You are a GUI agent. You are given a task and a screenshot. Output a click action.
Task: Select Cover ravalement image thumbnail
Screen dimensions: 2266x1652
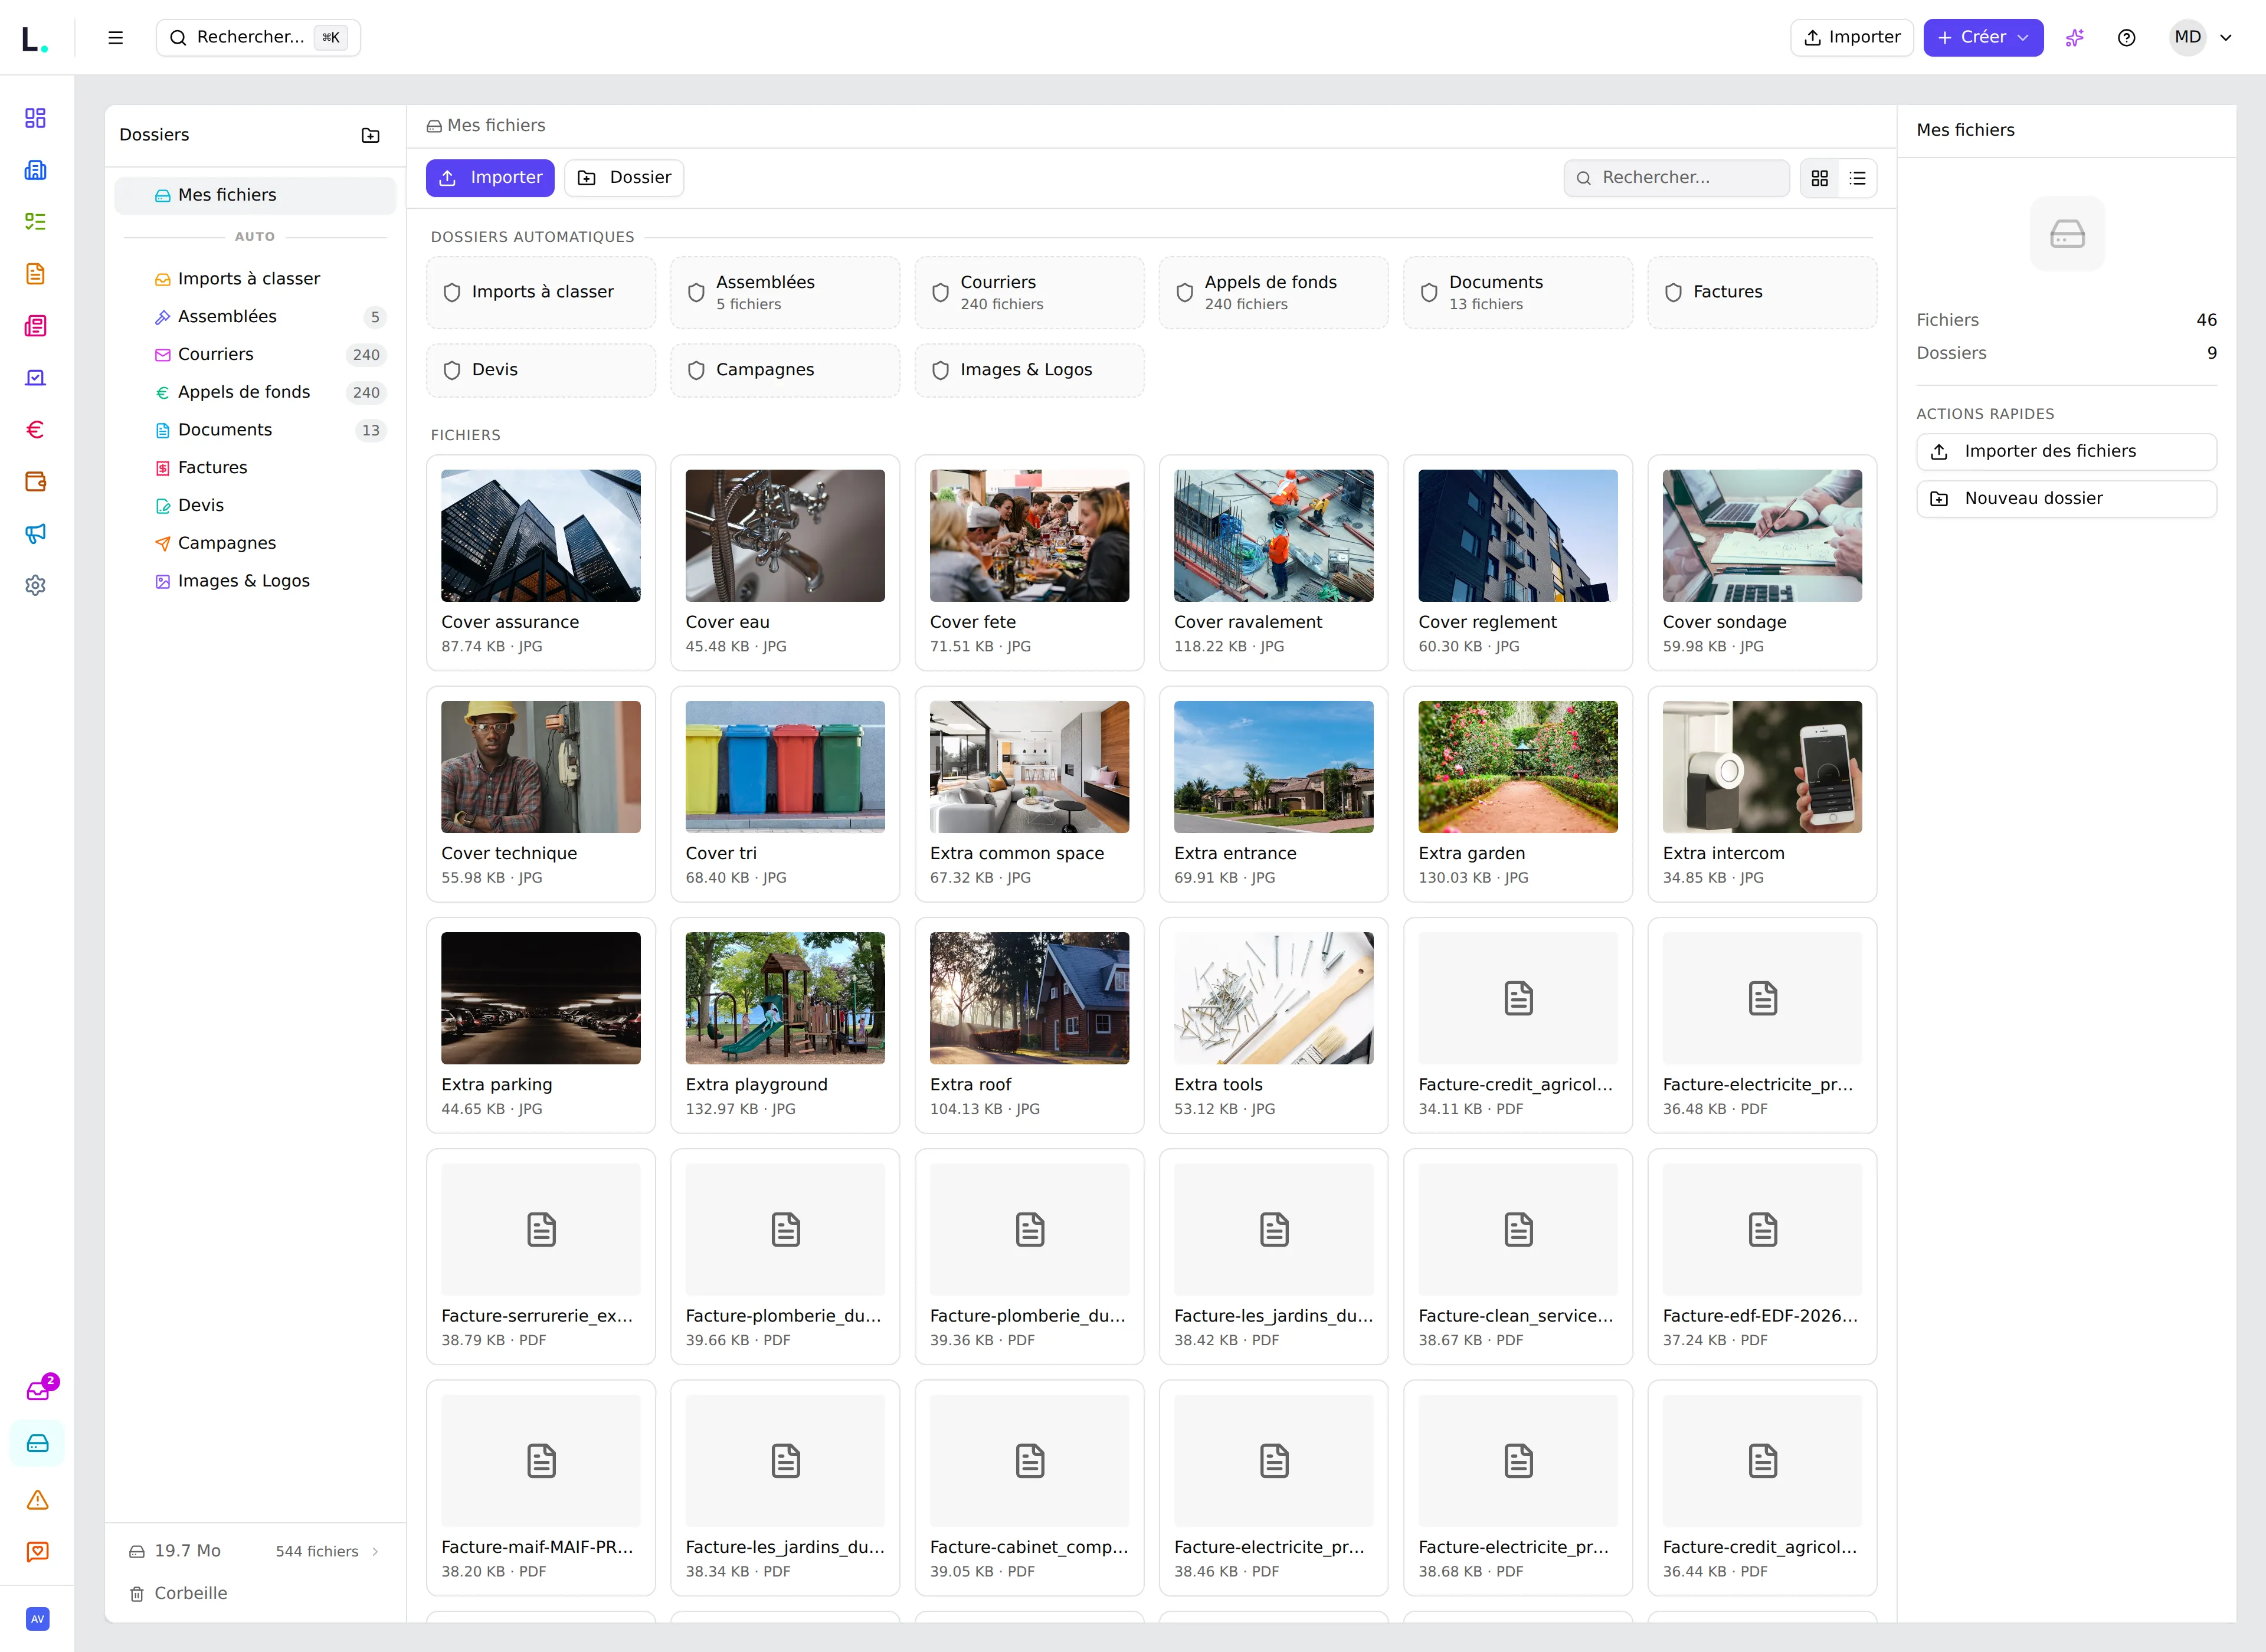click(x=1273, y=536)
